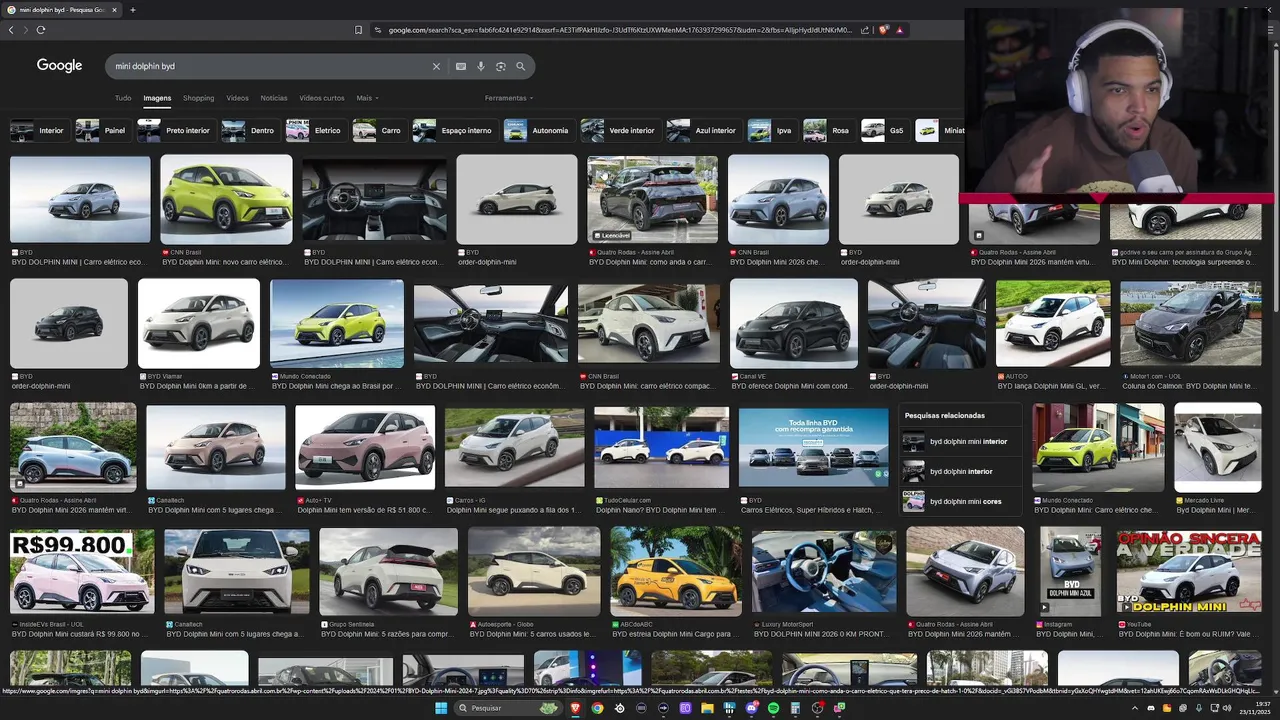Open the Opinião Sincera YouTube thumbnail

(x=1189, y=571)
